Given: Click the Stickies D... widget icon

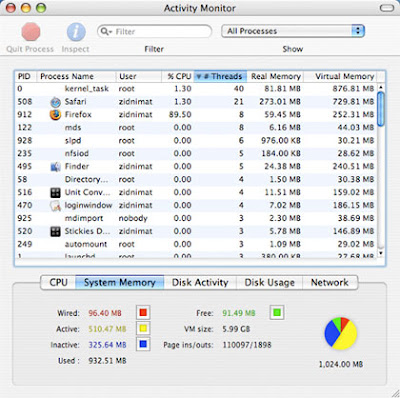Looking at the screenshot, I should click(x=55, y=231).
